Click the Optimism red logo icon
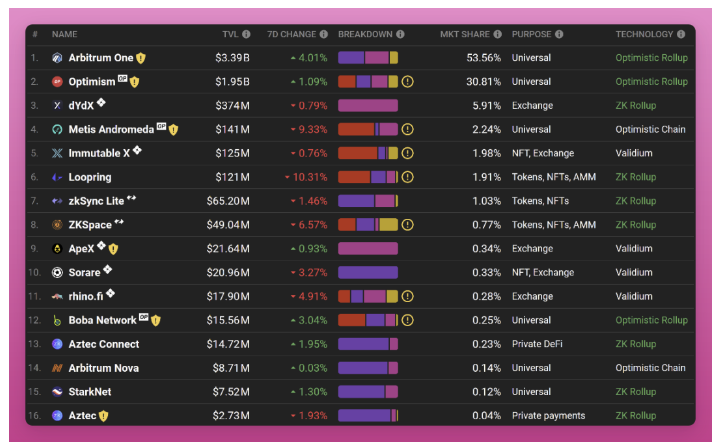This screenshot has width=717, height=445. tap(57, 82)
